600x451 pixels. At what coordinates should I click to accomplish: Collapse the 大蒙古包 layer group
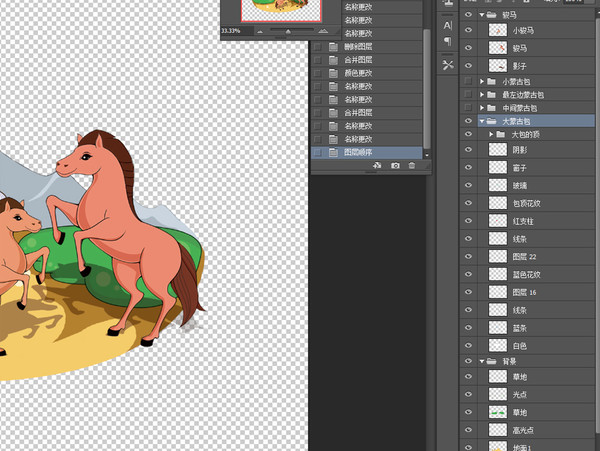pyautogui.click(x=482, y=121)
